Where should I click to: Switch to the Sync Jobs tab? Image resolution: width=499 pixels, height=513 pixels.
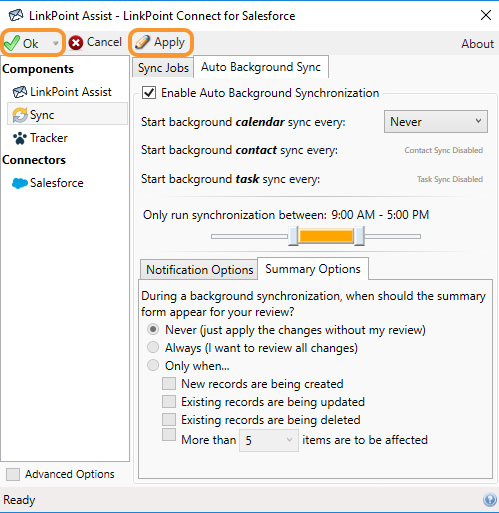[x=163, y=68]
